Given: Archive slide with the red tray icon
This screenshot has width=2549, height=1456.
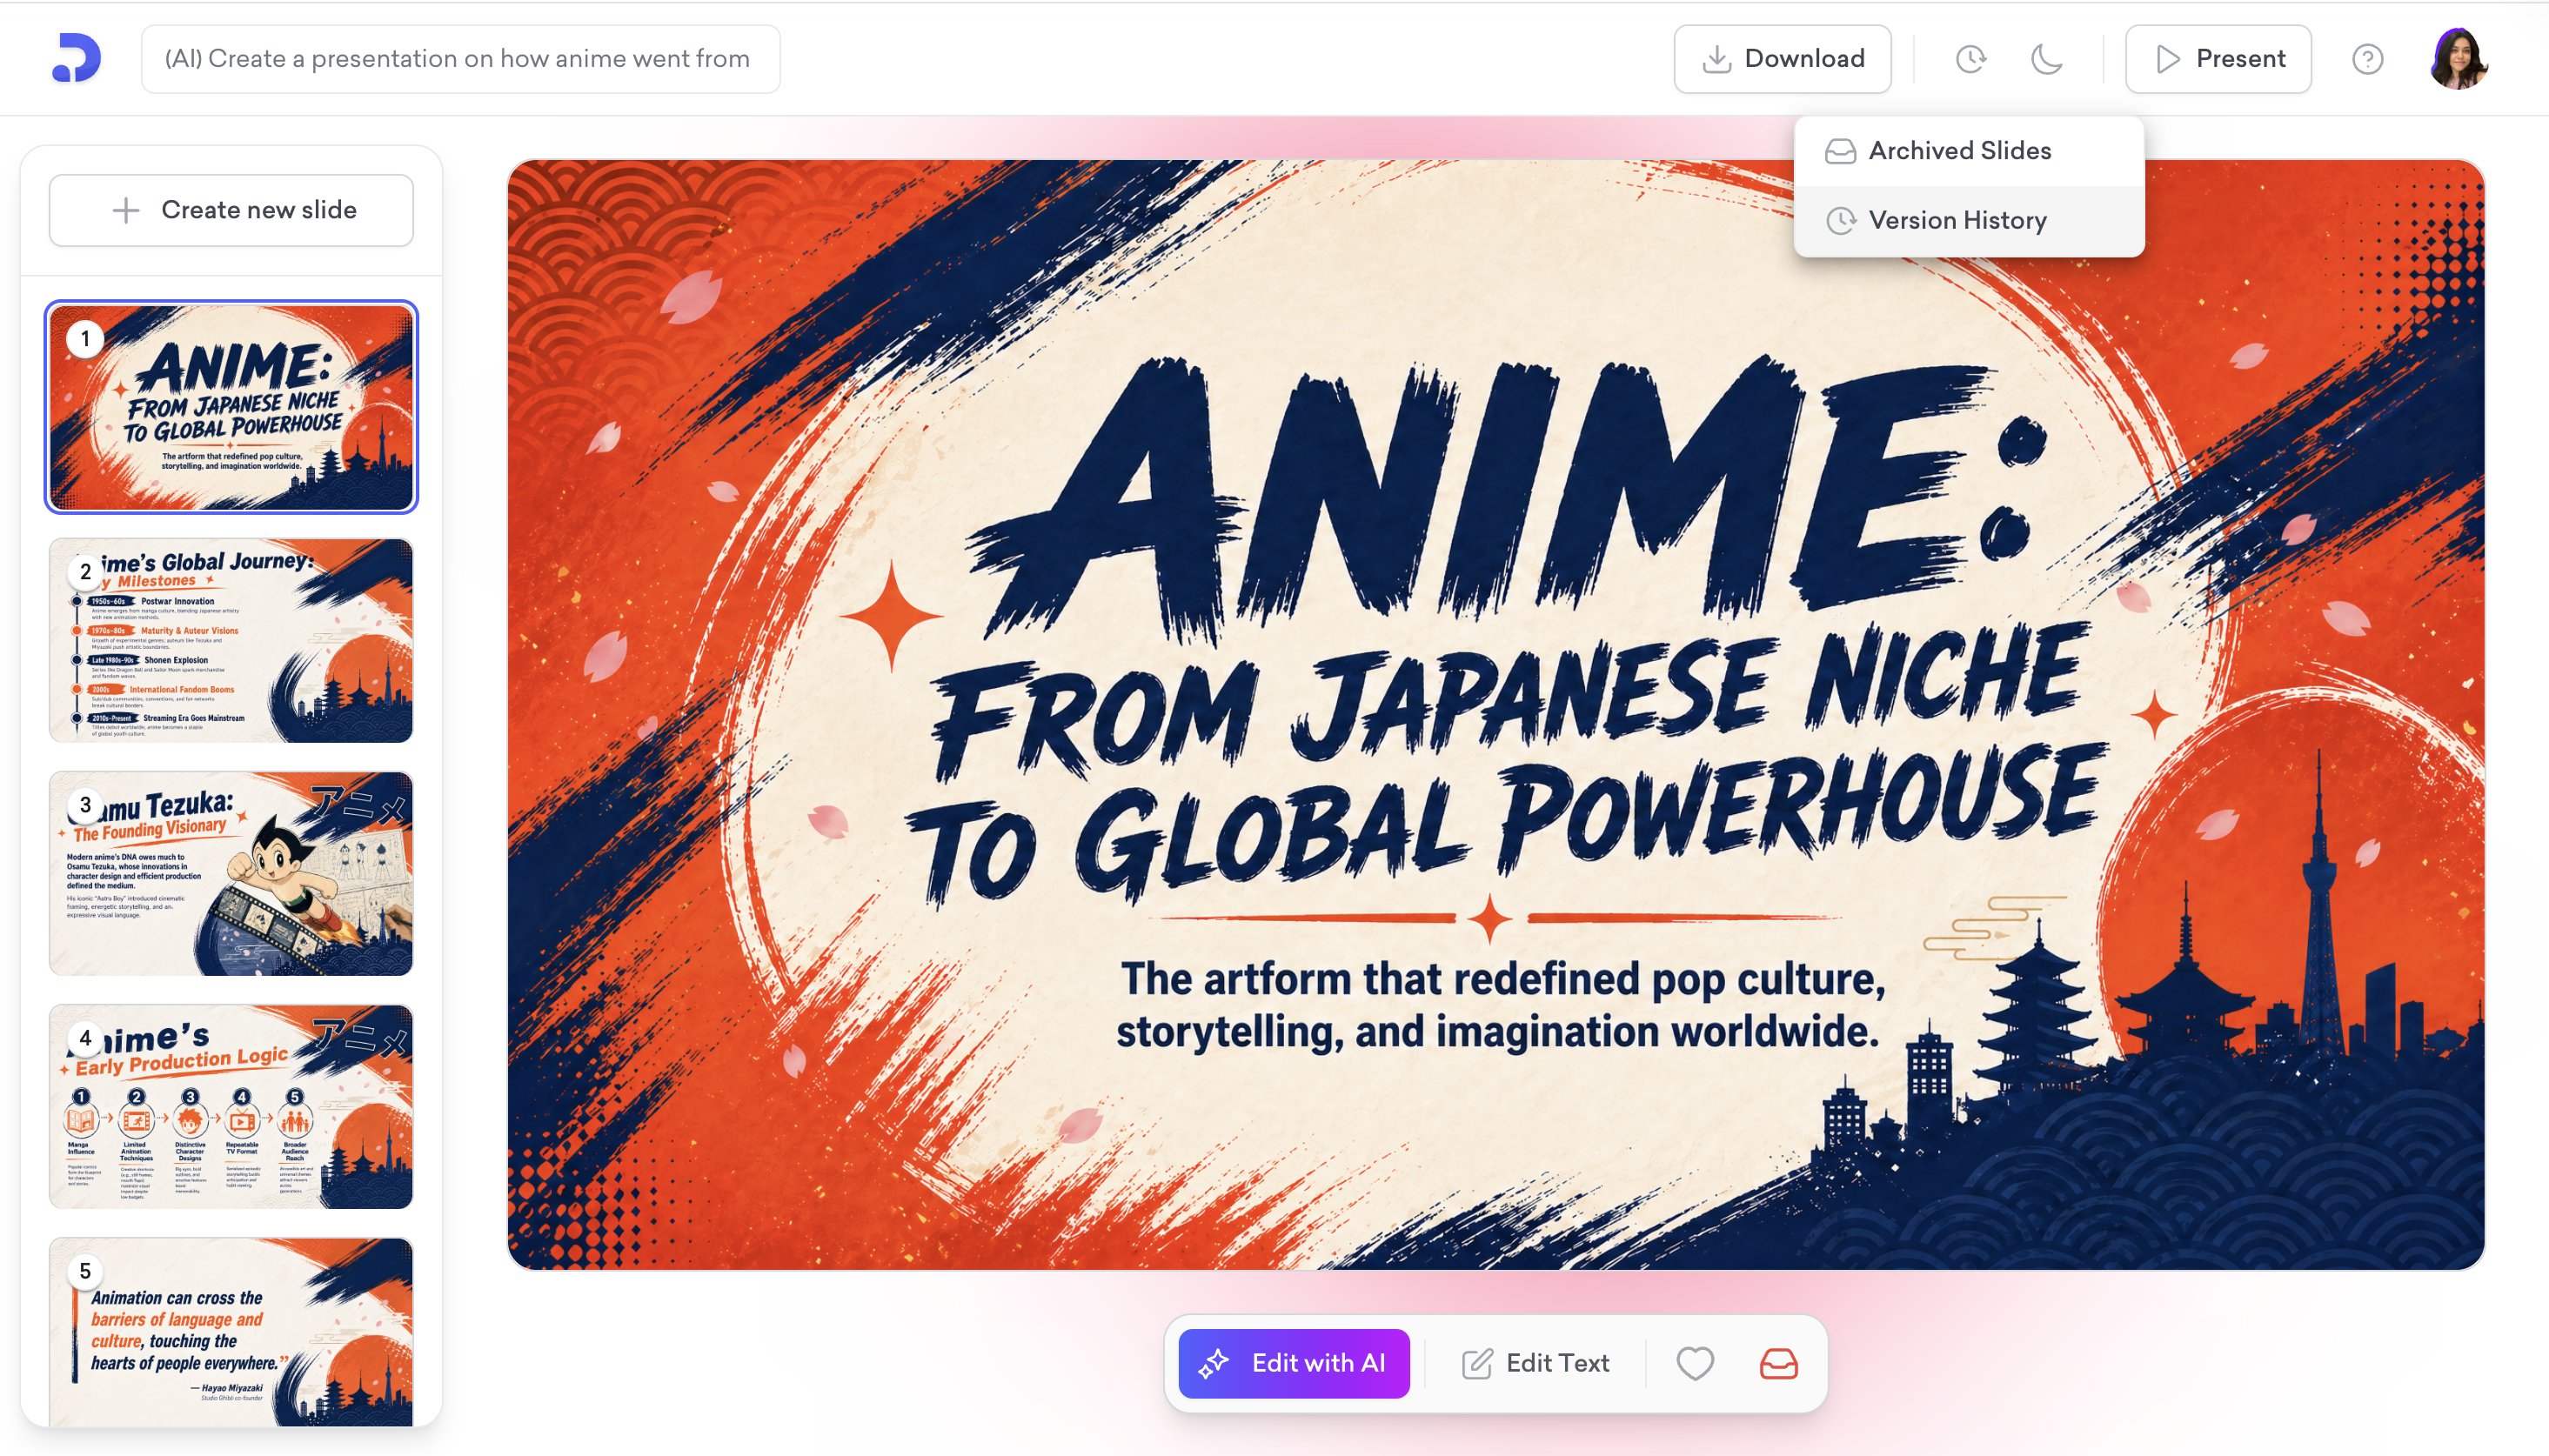Looking at the screenshot, I should (x=1778, y=1363).
